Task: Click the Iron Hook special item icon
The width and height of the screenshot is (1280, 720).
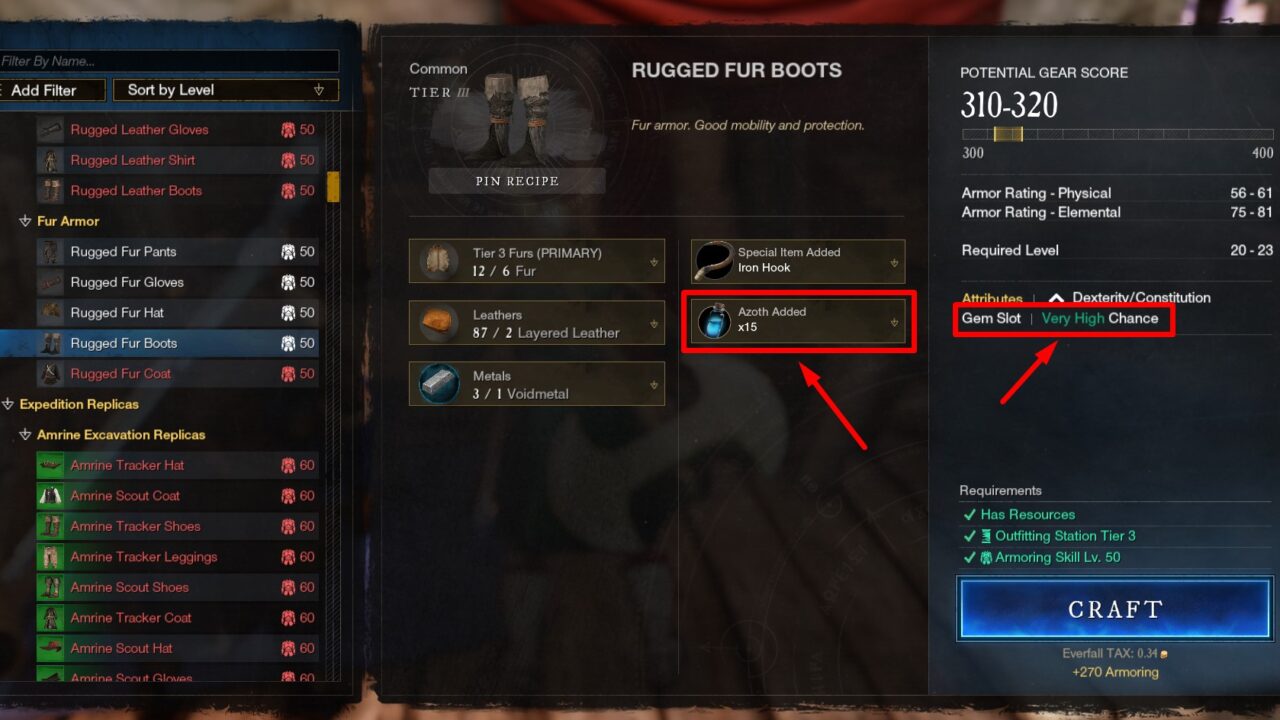Action: 714,261
